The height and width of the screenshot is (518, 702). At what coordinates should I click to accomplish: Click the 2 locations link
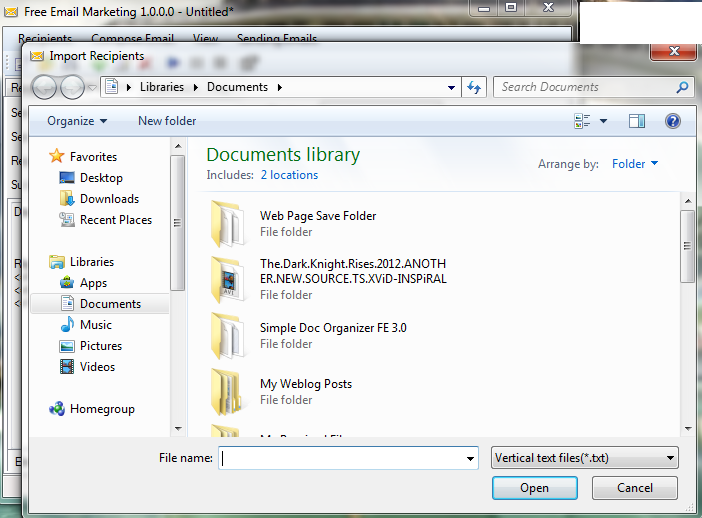(289, 175)
